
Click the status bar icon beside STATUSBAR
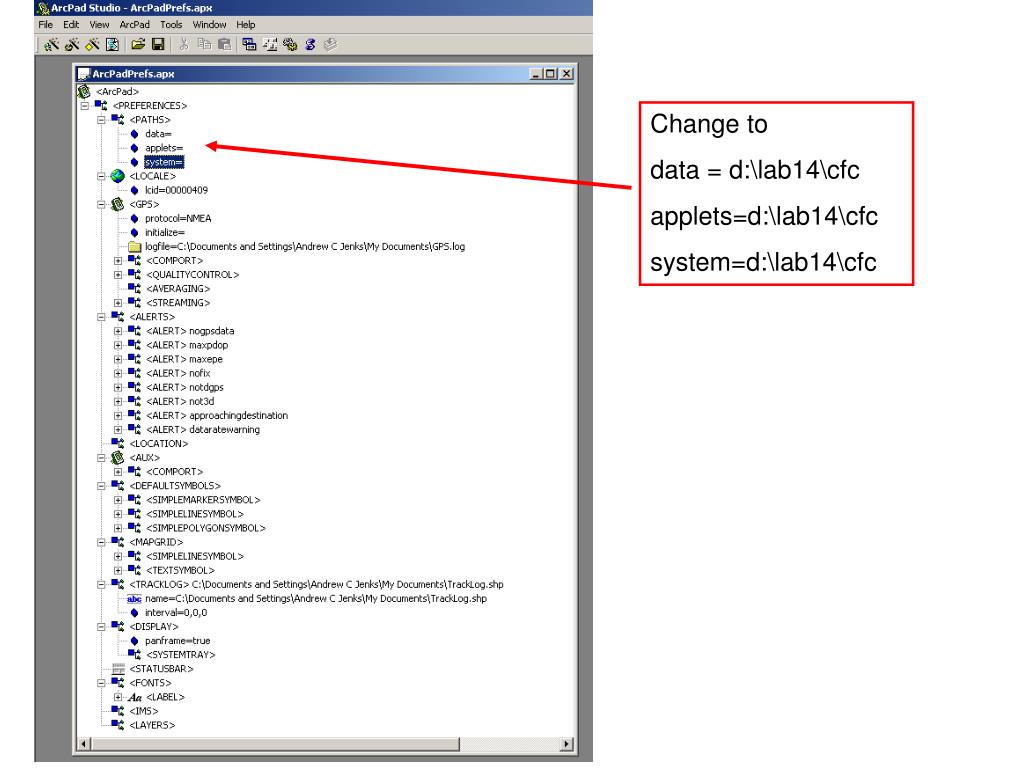tap(118, 669)
